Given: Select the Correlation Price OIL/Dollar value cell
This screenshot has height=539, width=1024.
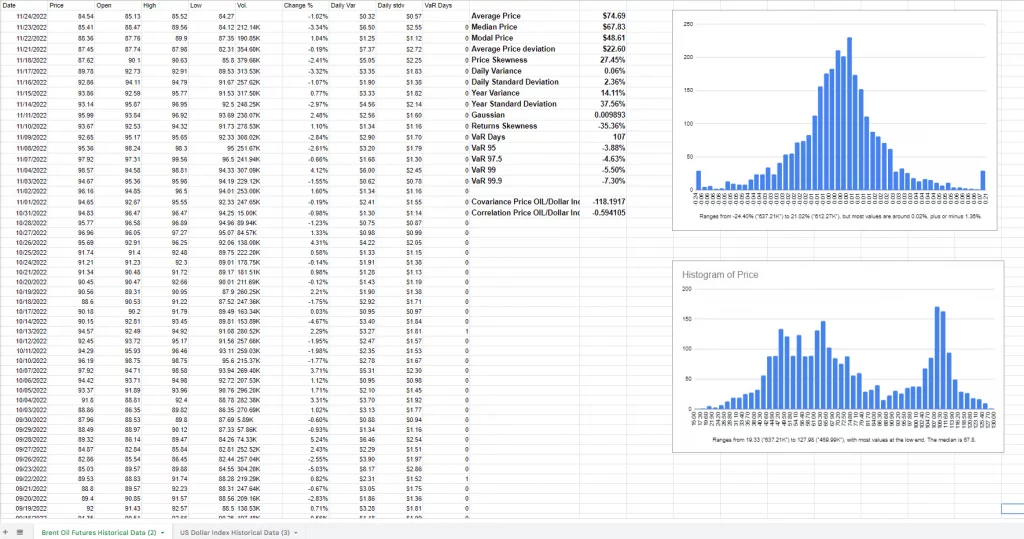Looking at the screenshot, I should [x=603, y=212].
